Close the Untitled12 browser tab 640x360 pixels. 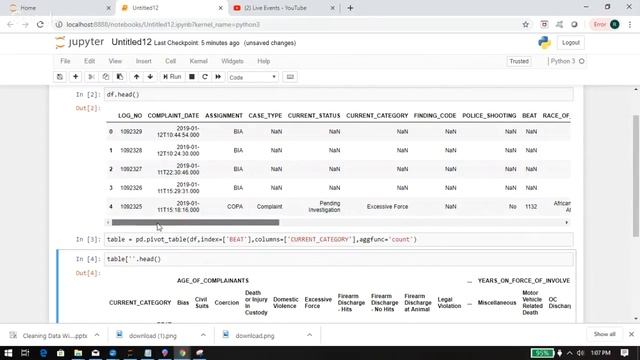tap(220, 8)
